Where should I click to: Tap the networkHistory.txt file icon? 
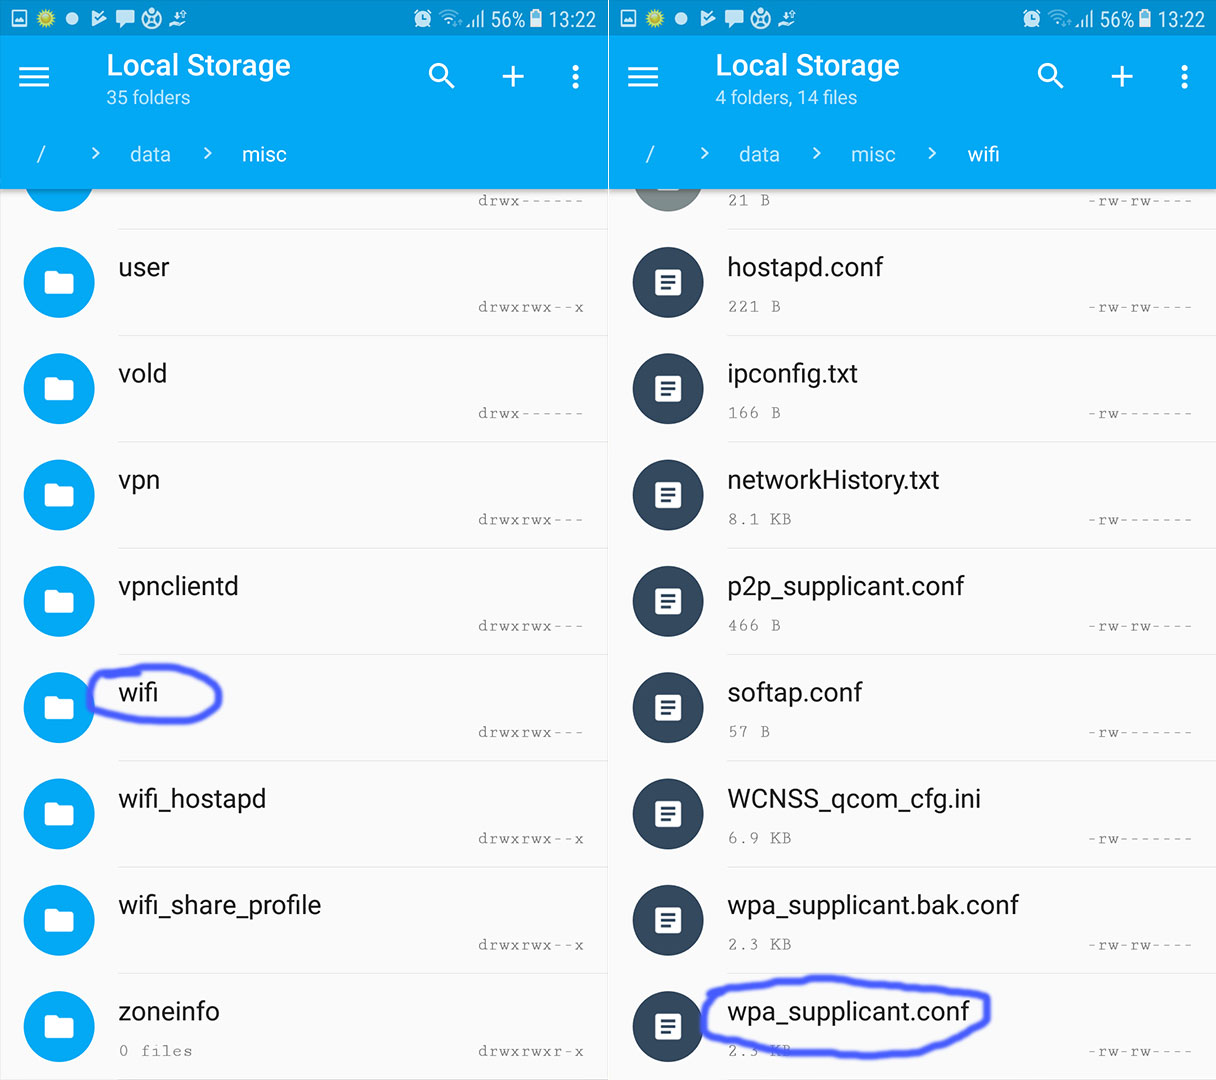point(668,495)
